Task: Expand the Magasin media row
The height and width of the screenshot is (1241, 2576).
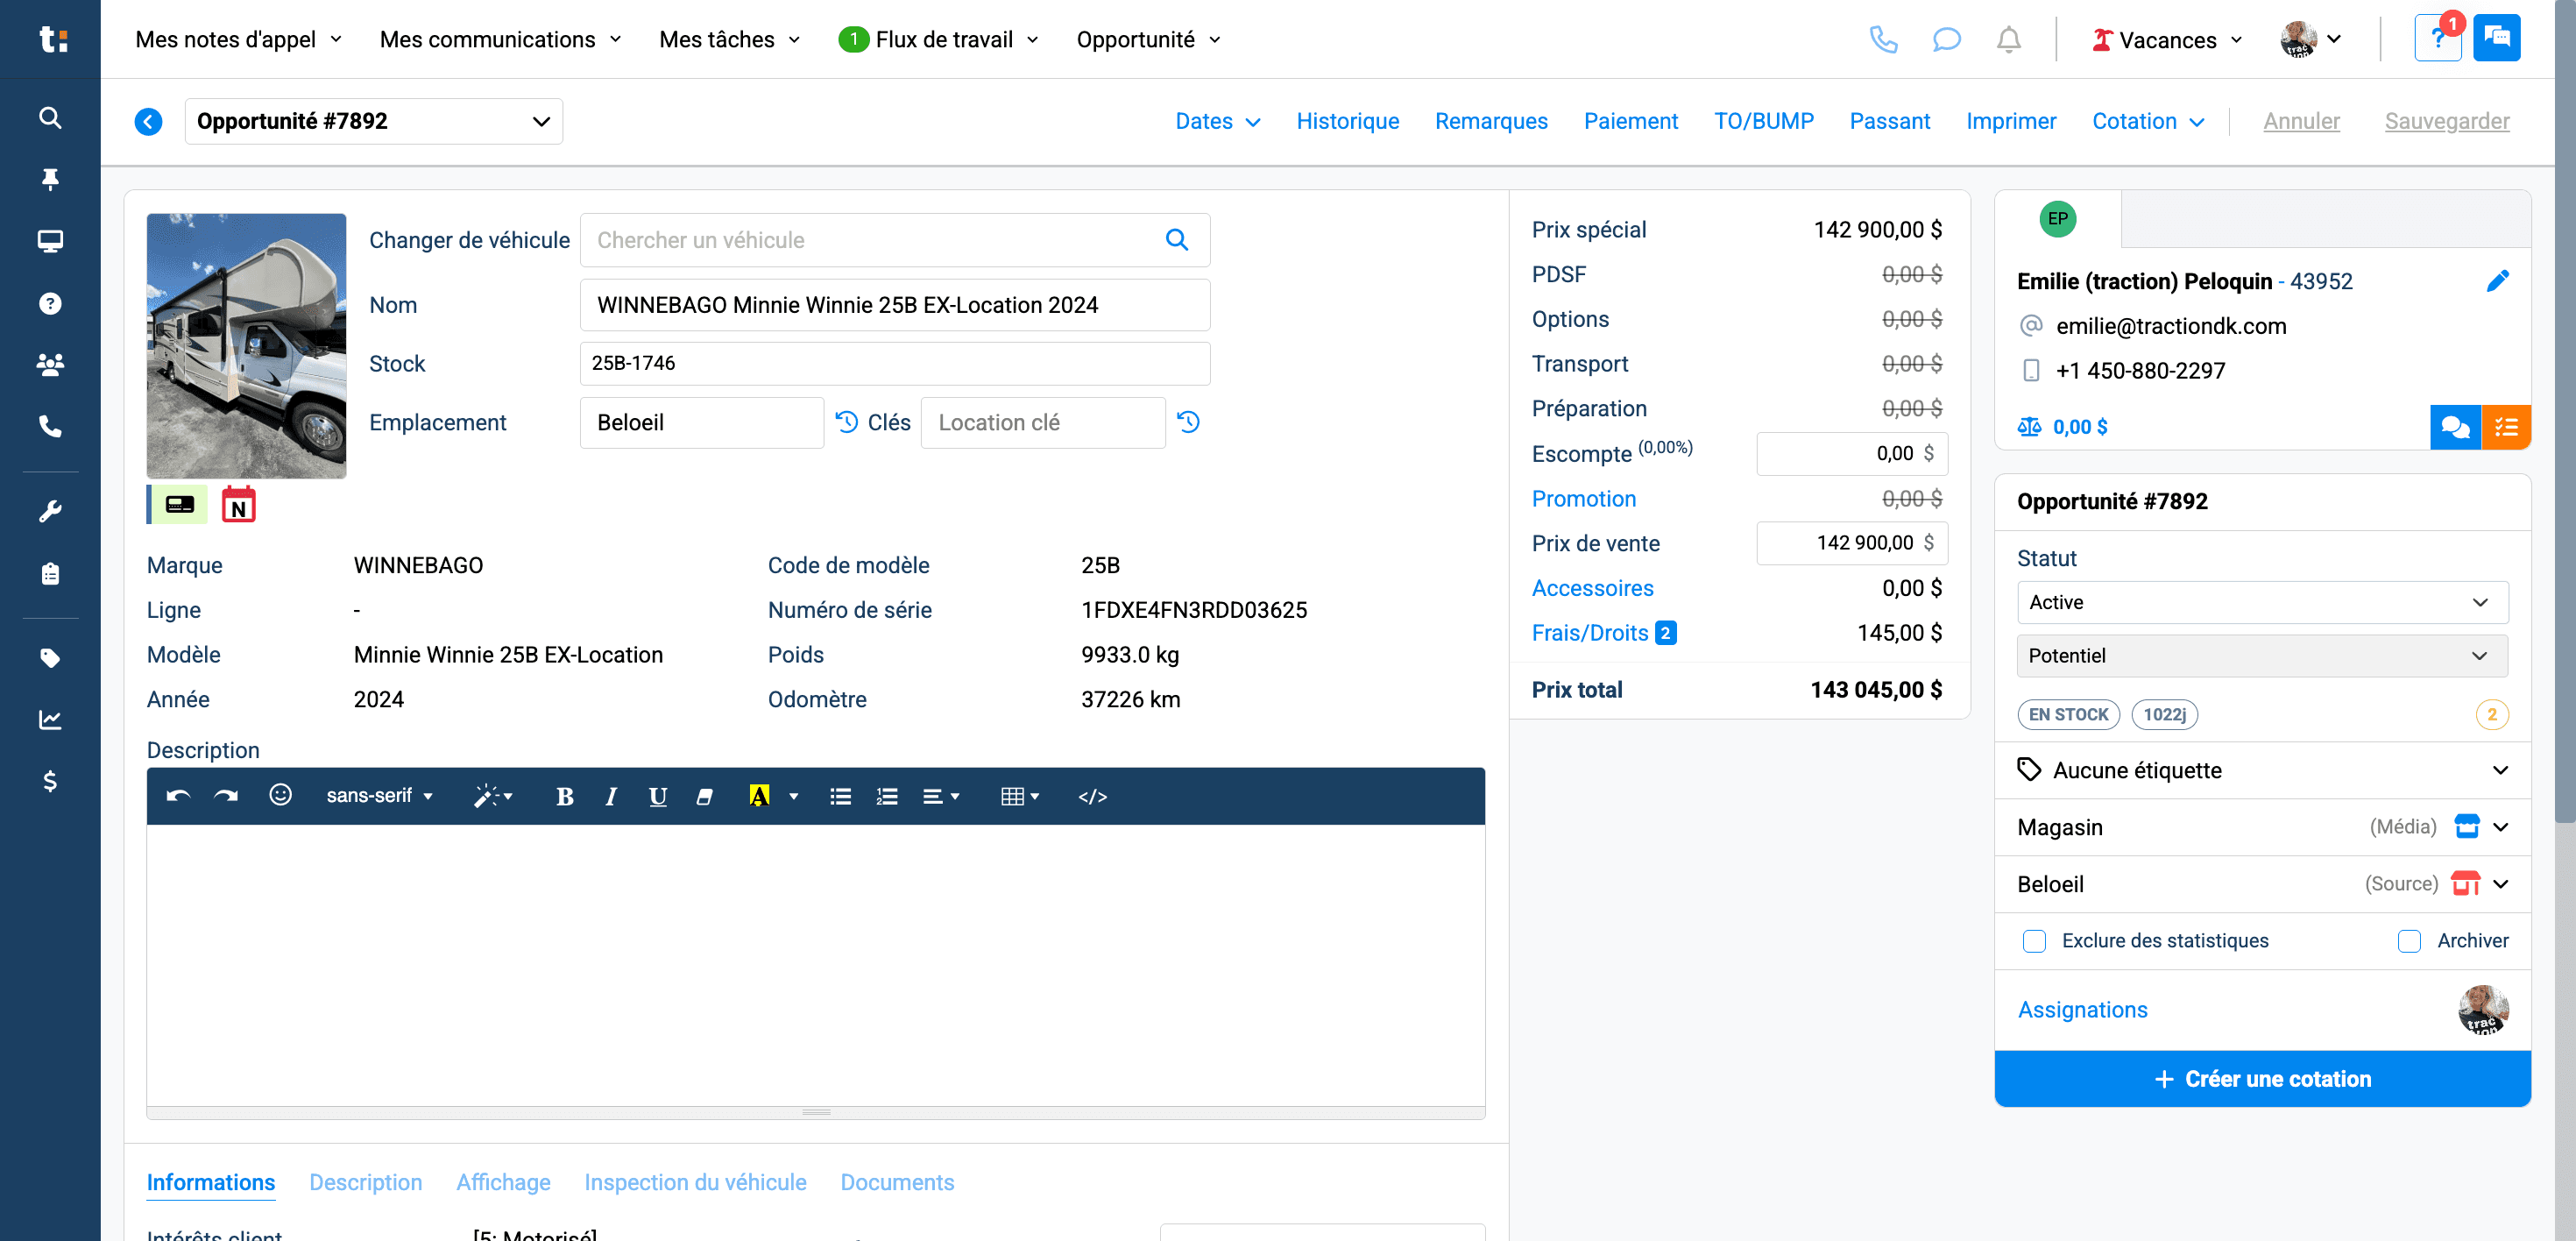Action: pos(2262,827)
